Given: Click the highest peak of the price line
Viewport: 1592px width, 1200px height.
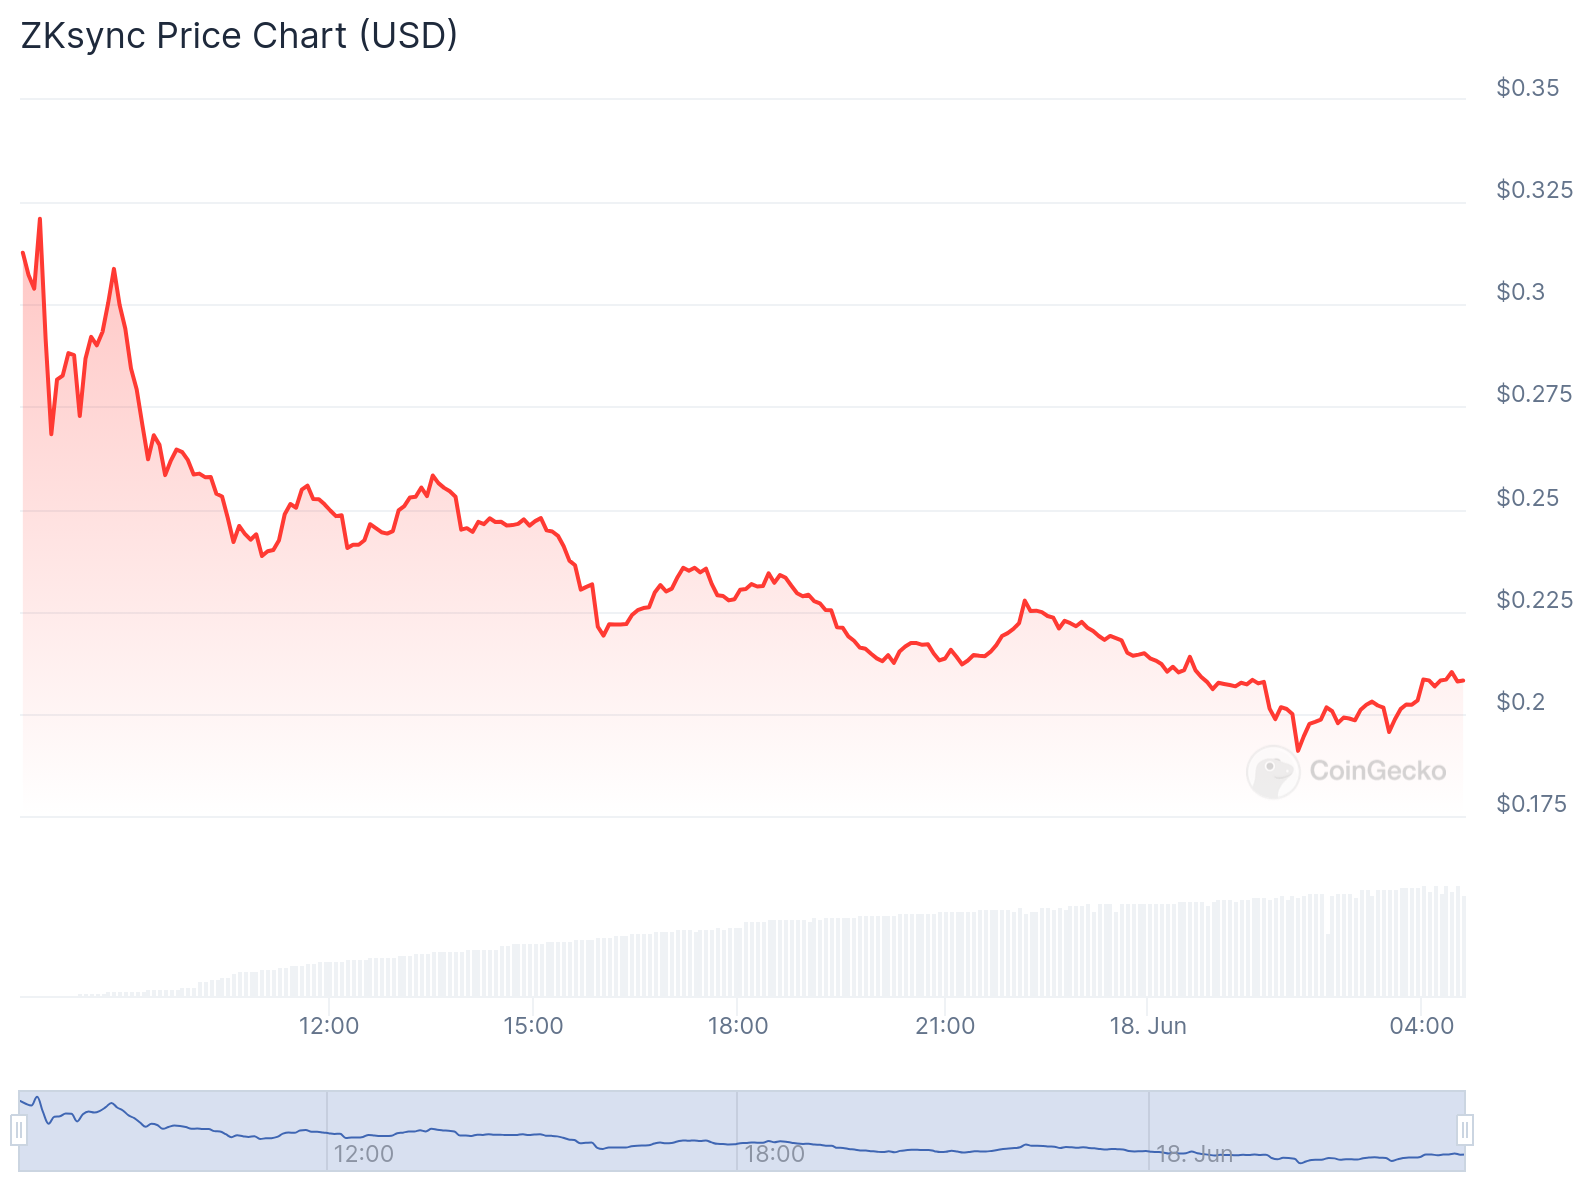Looking at the screenshot, I should point(40,218).
